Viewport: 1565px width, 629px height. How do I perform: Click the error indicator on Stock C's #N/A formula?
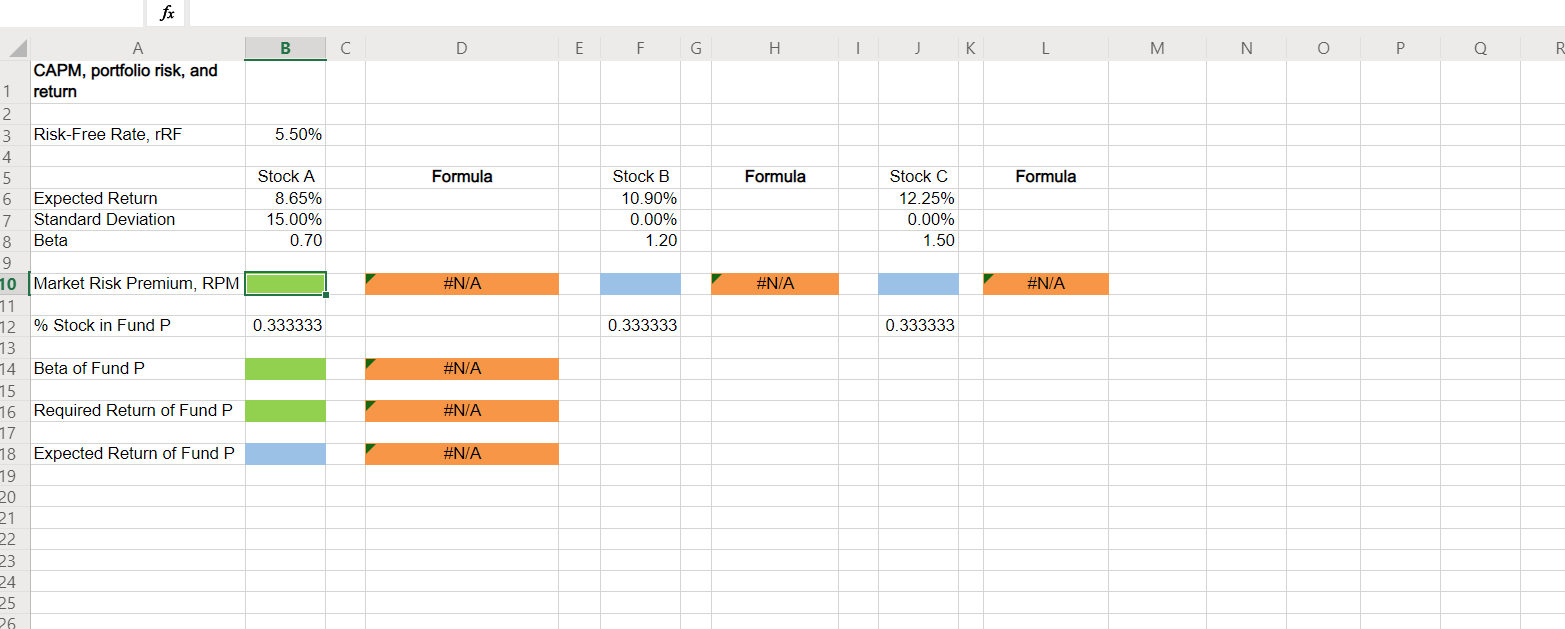[x=988, y=277]
